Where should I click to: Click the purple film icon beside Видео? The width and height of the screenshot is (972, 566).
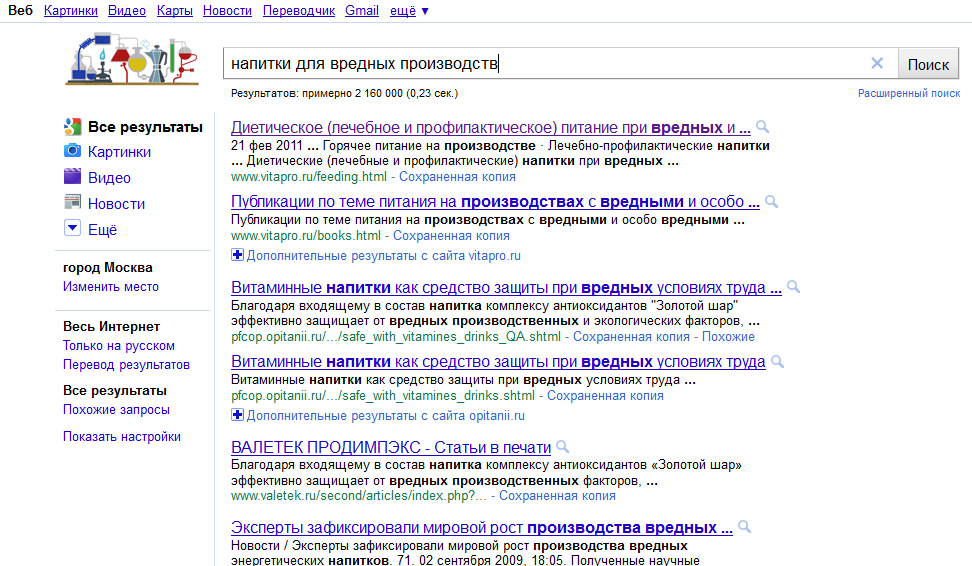click(x=73, y=177)
